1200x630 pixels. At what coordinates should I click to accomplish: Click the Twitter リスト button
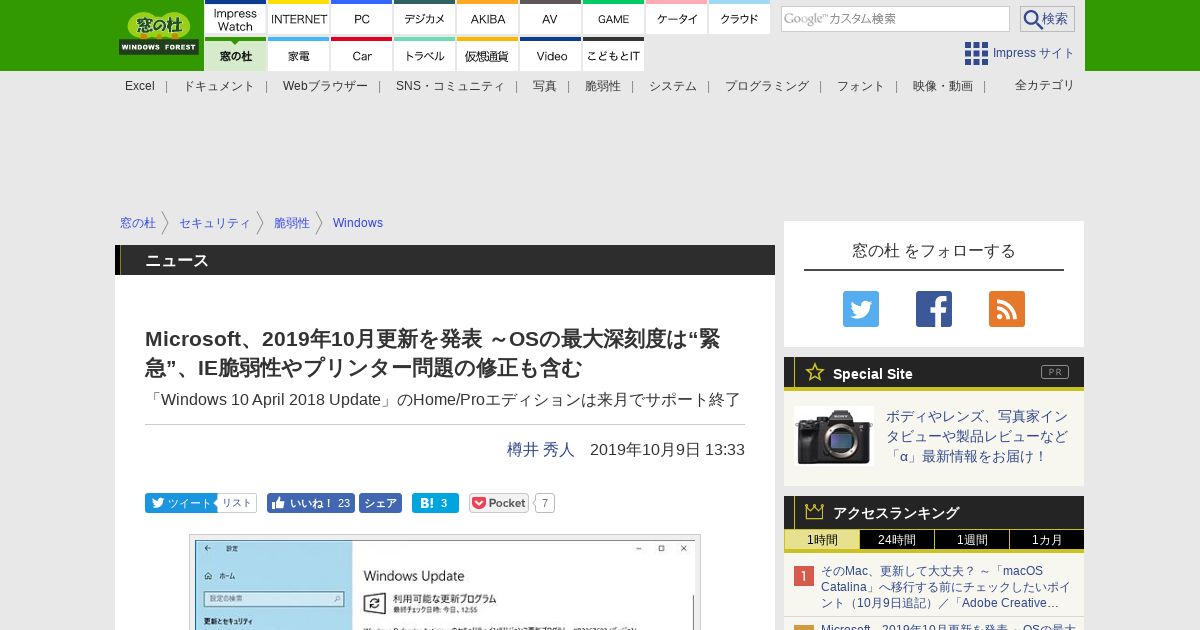(236, 503)
